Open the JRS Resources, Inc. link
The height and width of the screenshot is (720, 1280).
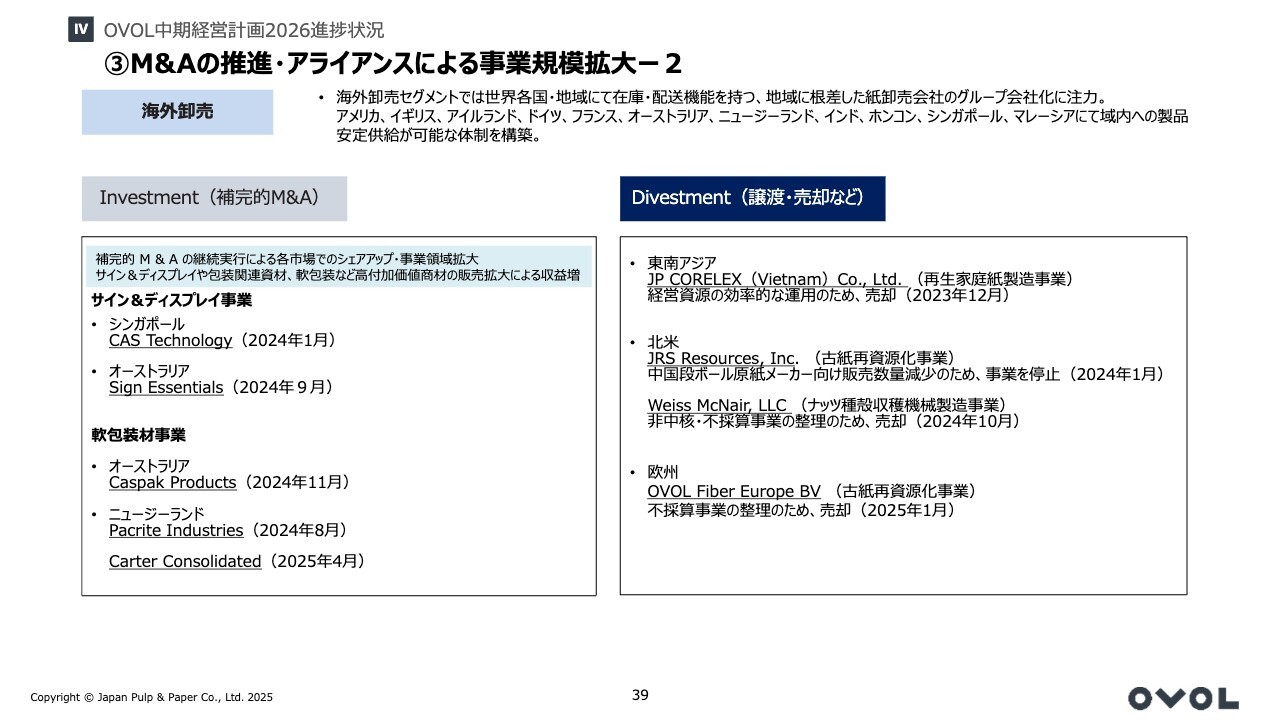[723, 358]
